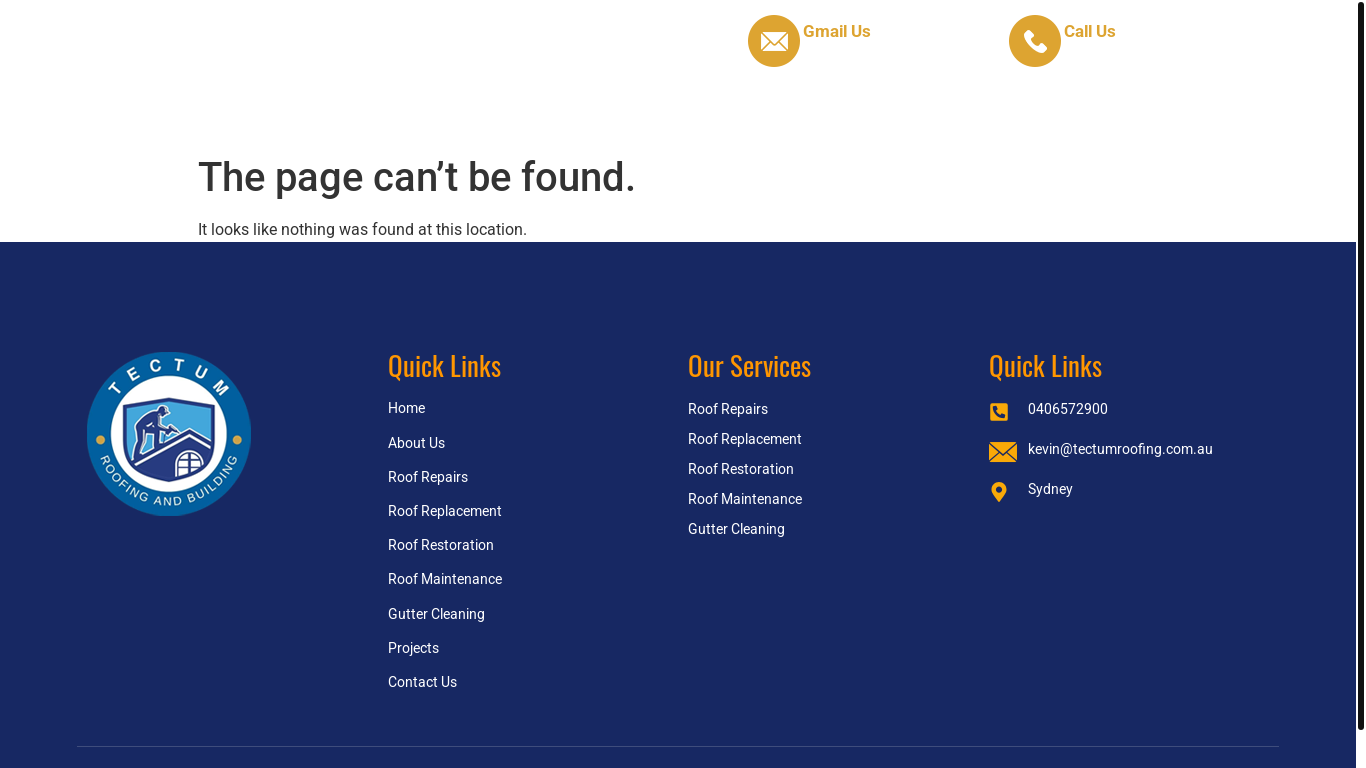Open Roof Repairs in Quick Links
Viewport: 1366px width, 768px height.
click(x=428, y=477)
